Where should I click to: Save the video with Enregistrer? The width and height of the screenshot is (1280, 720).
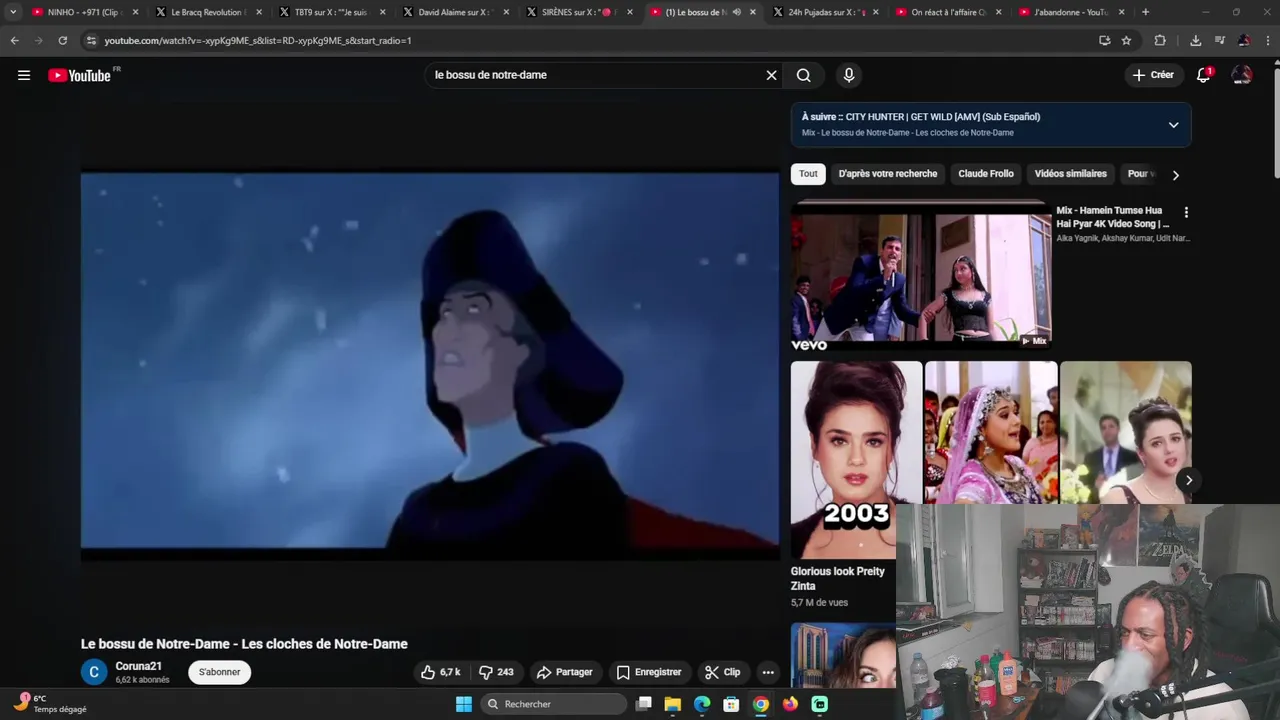tap(649, 672)
